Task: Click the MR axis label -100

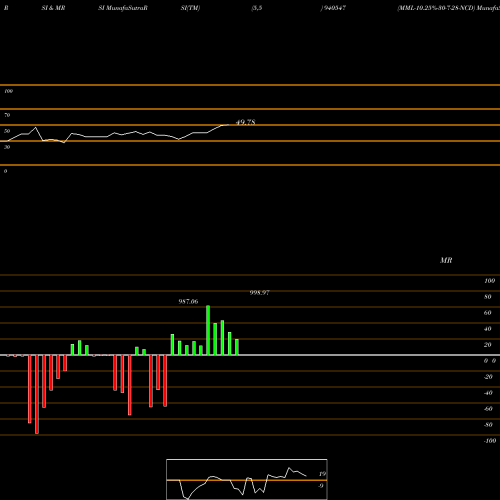Action: (x=490, y=441)
